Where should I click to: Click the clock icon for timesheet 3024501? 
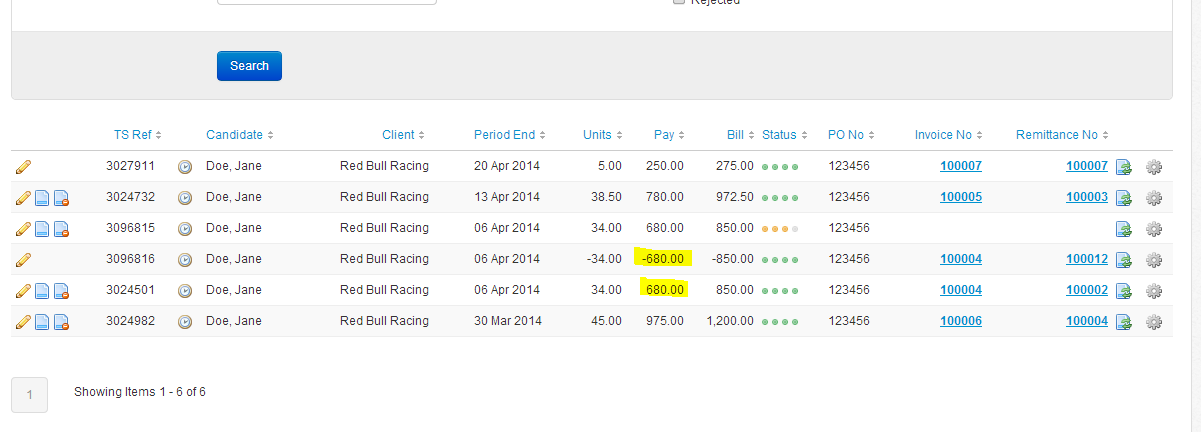185,291
